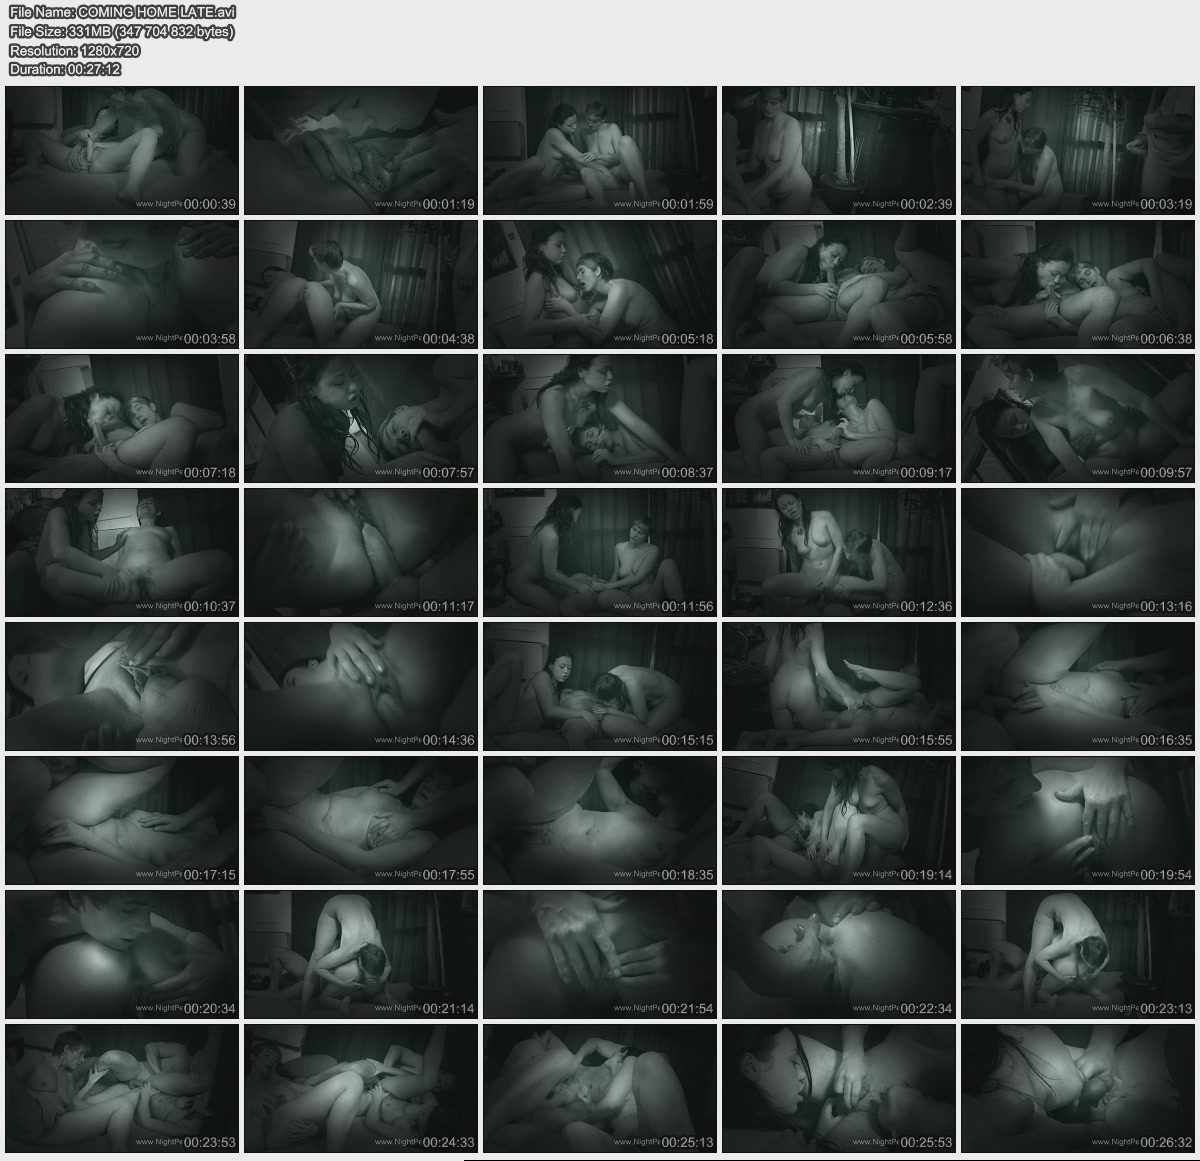
Task: Click the thumbnail at 00:18:35
Action: pos(600,820)
